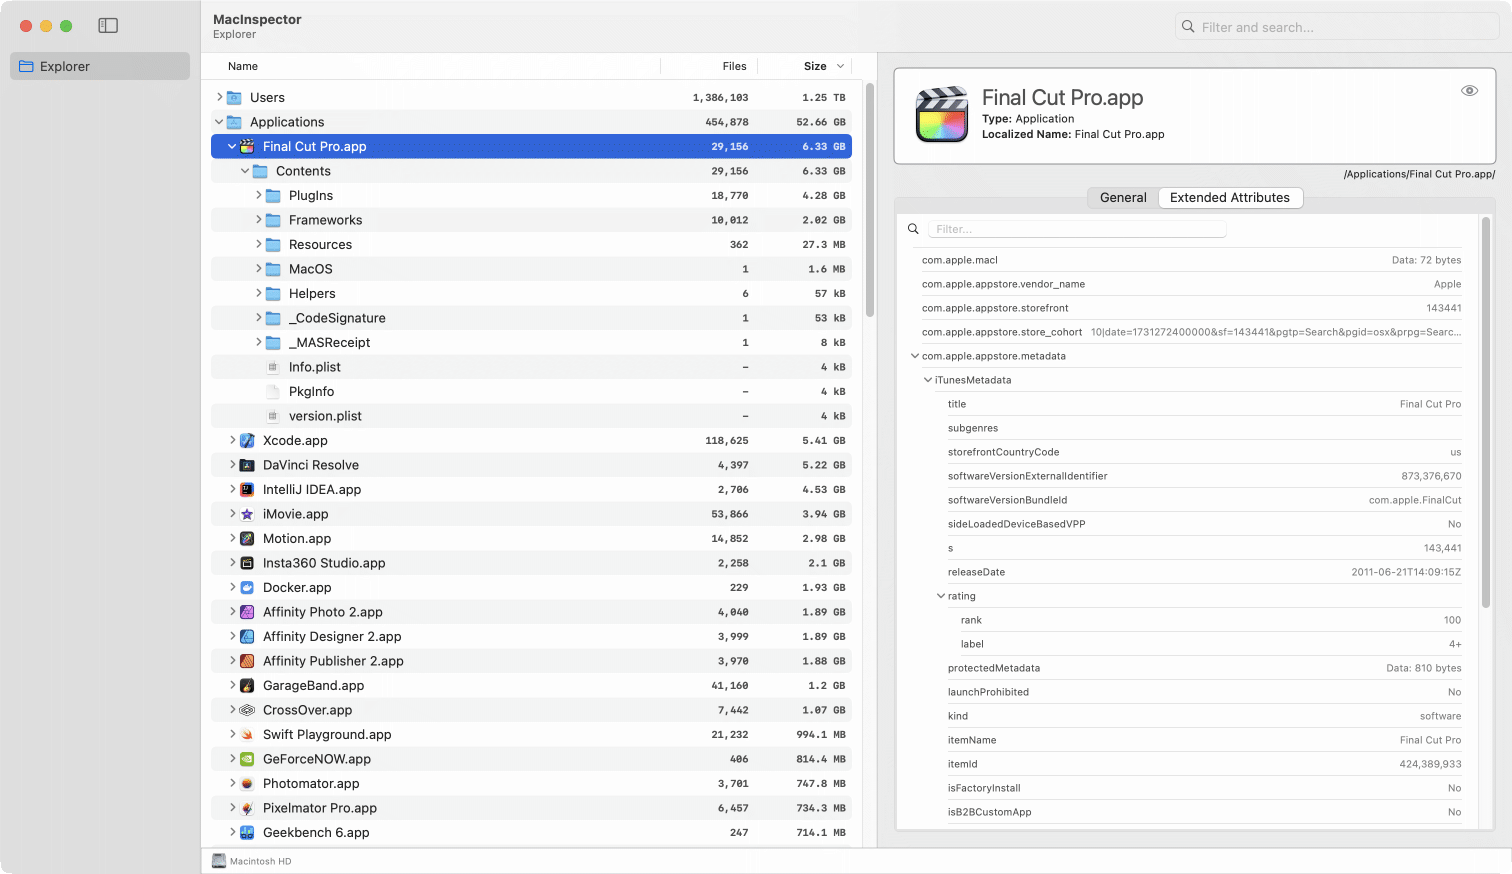Click the Affinity Designer 2.app icon
Screen dimensions: 1512x874
[247, 636]
